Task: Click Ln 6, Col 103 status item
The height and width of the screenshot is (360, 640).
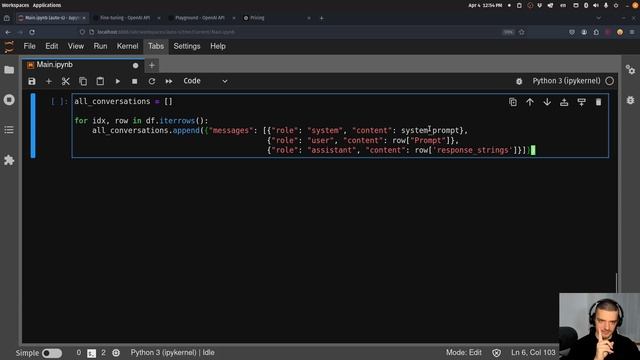Action: 533,352
